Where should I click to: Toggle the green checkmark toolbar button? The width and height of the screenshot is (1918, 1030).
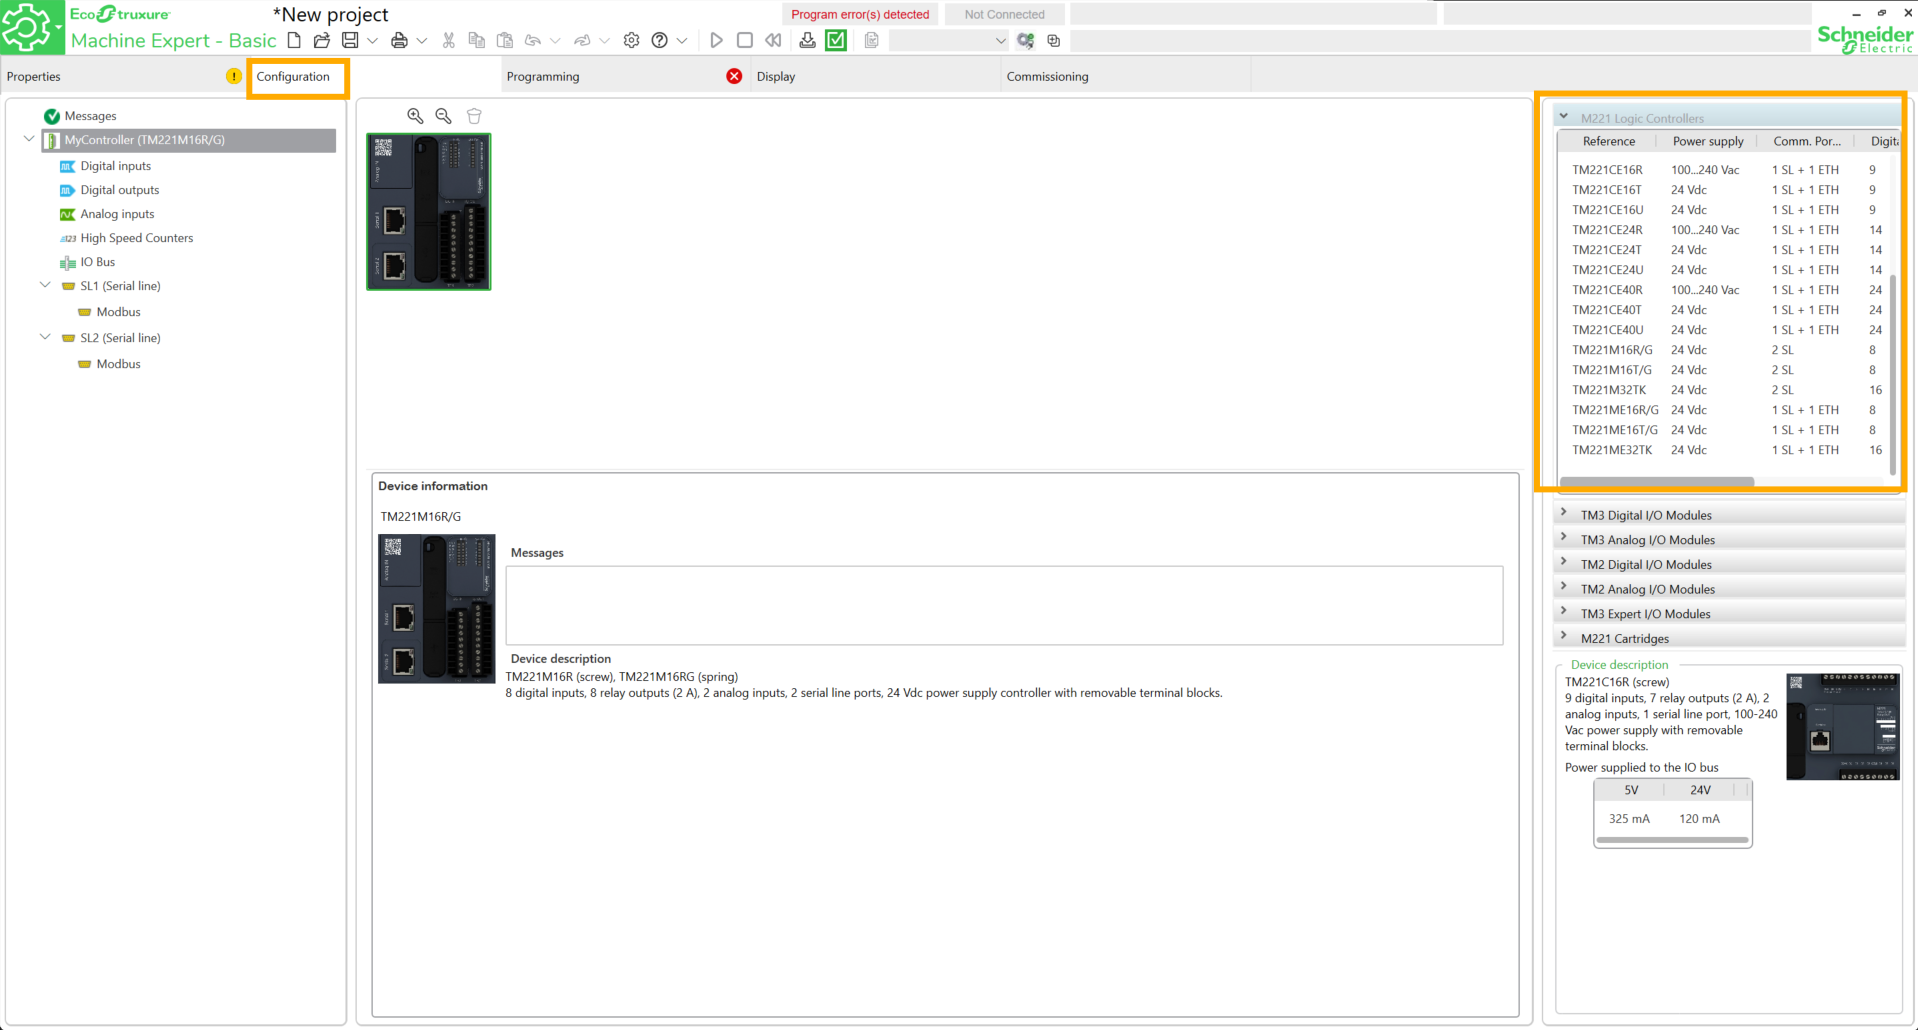(x=836, y=40)
